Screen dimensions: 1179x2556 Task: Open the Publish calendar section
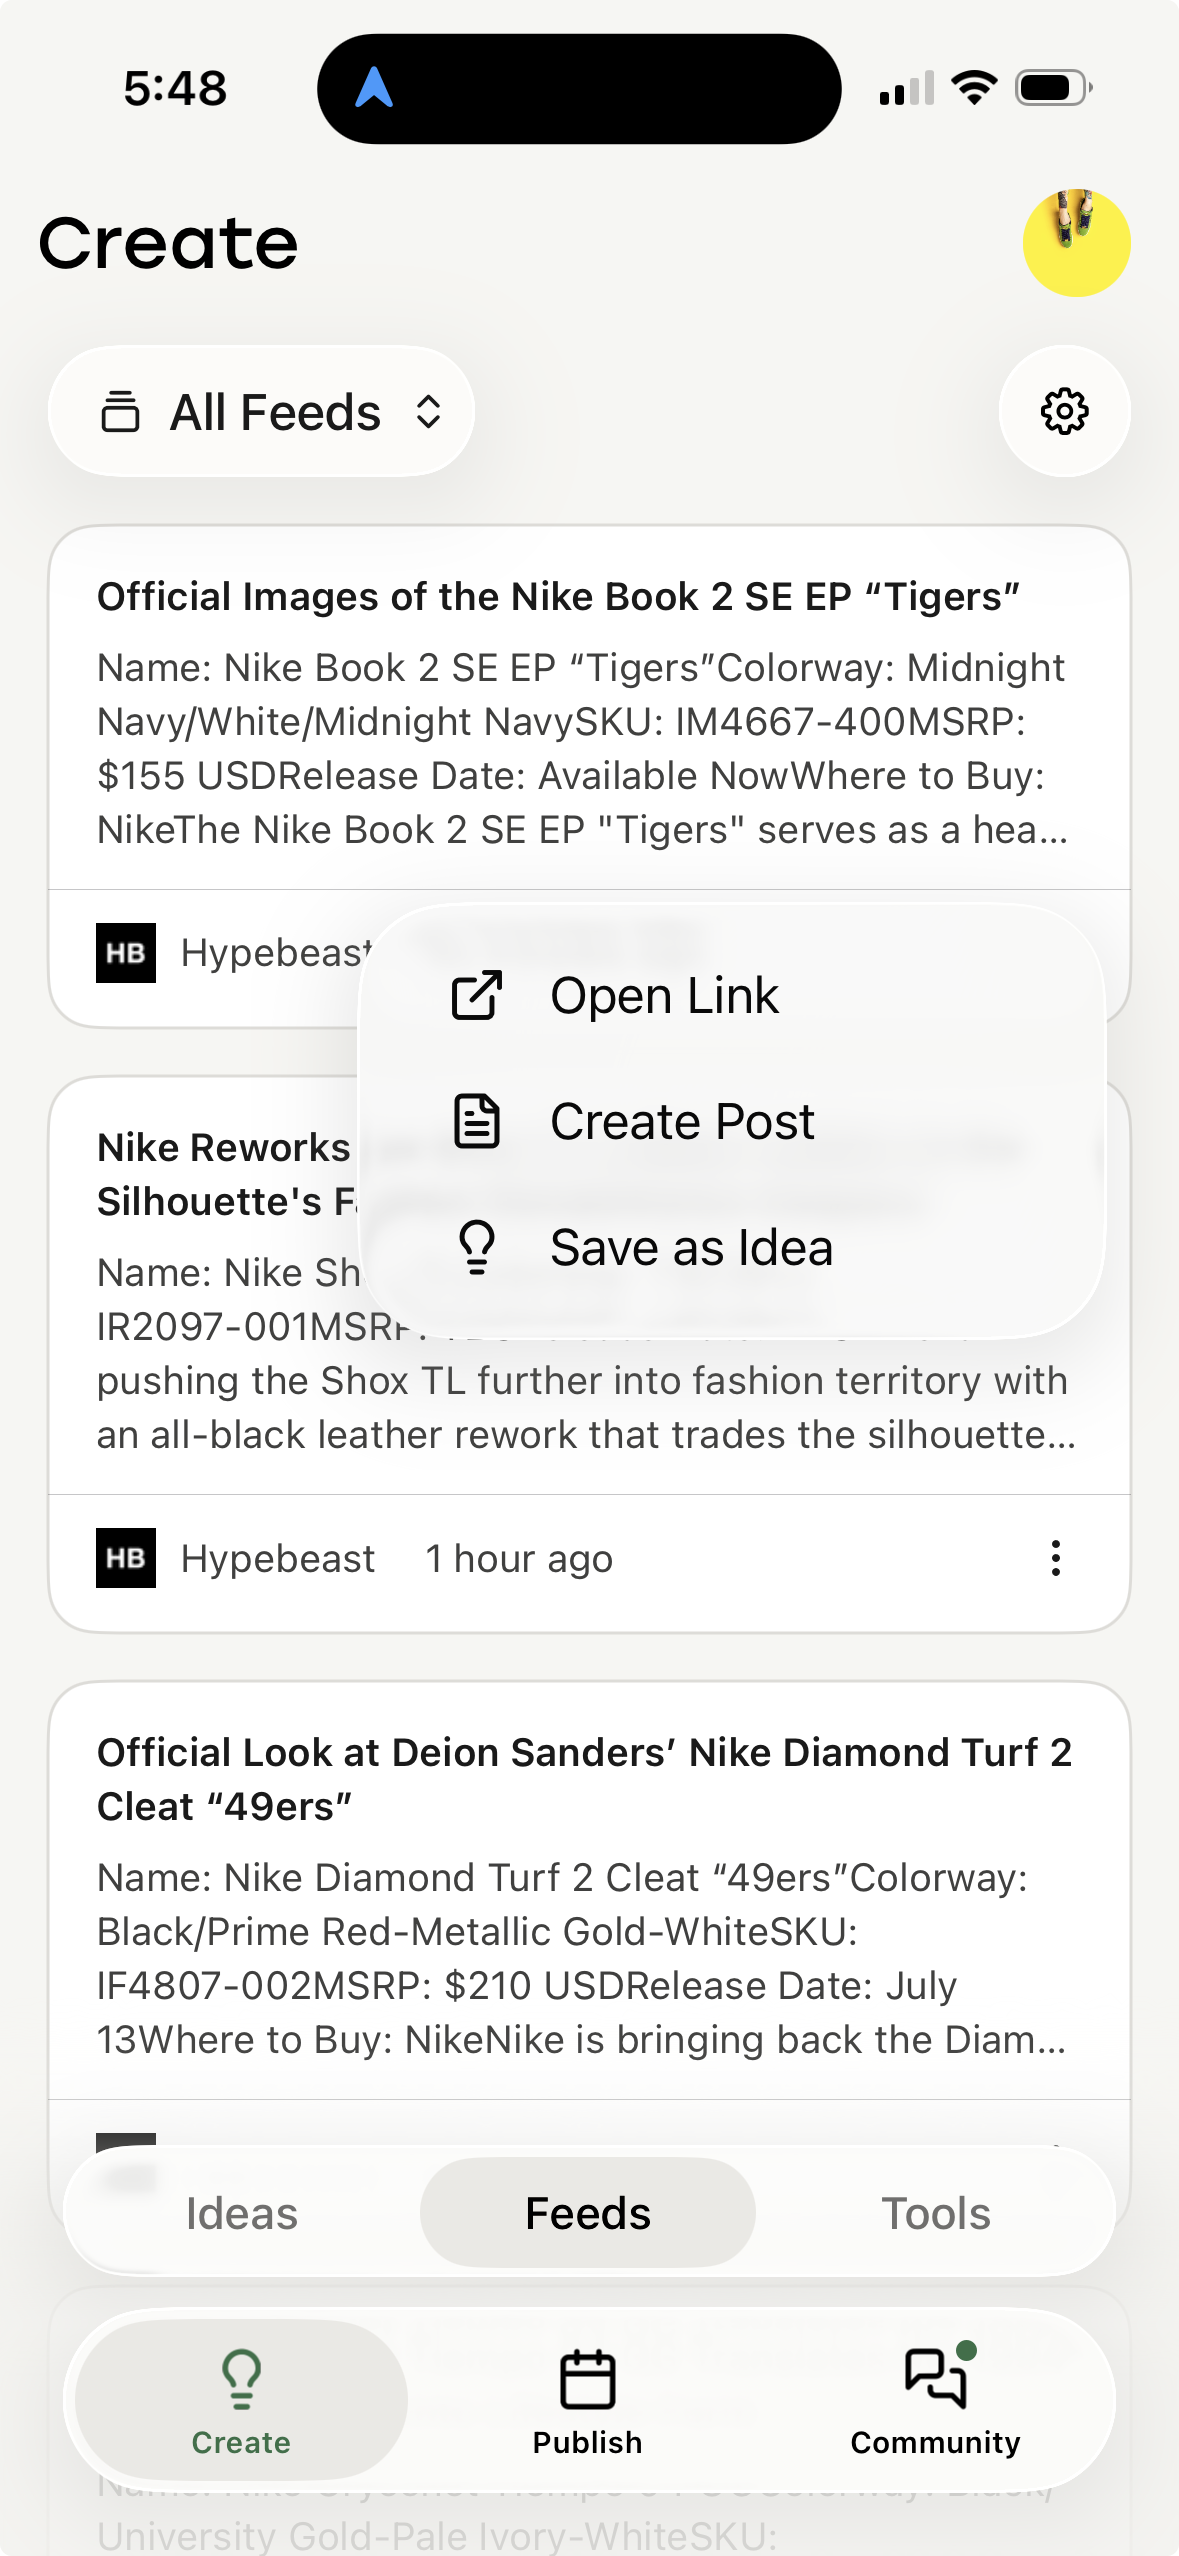pos(588,2400)
